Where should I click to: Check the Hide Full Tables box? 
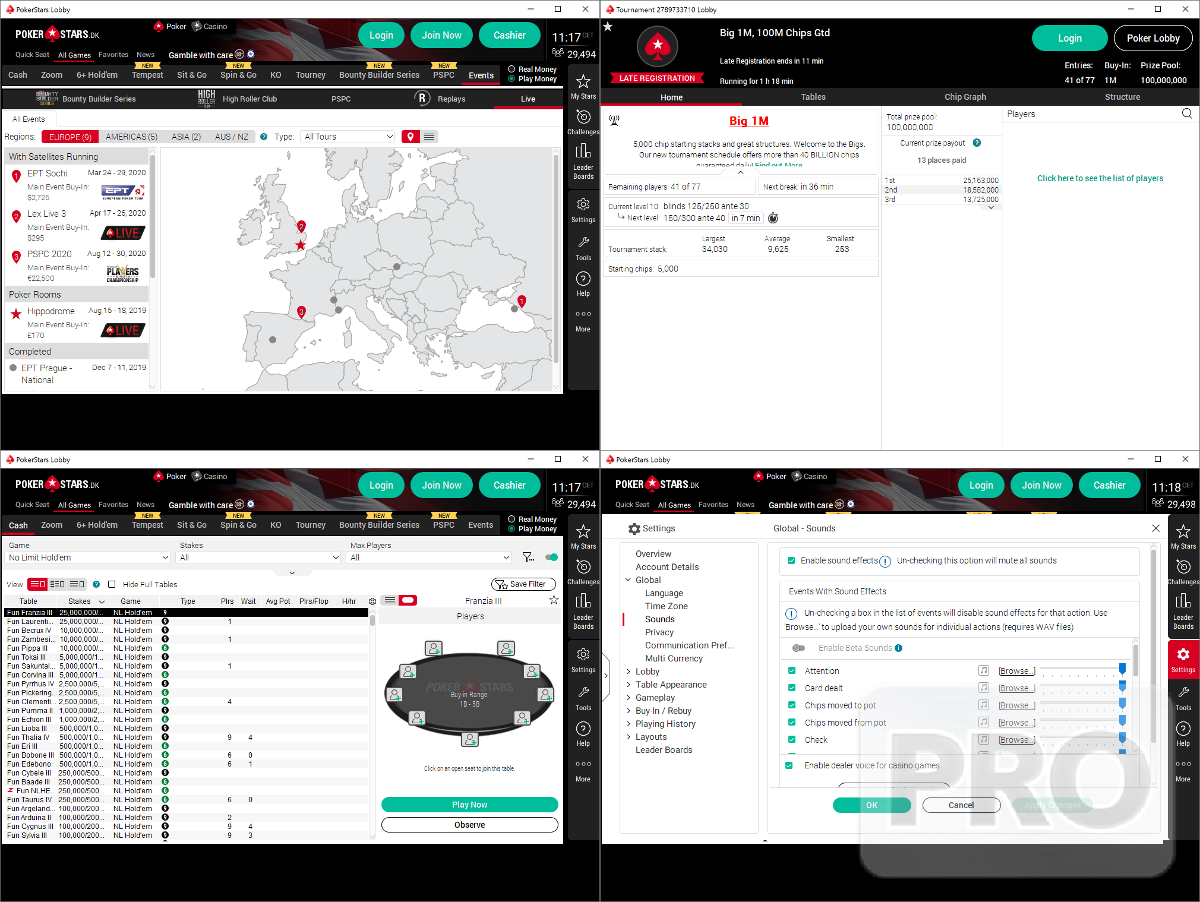coord(112,584)
